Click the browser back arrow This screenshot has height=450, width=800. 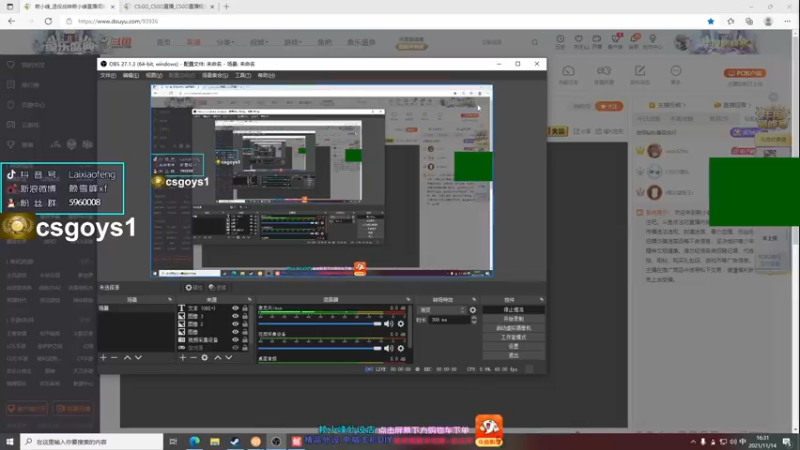click(x=12, y=21)
